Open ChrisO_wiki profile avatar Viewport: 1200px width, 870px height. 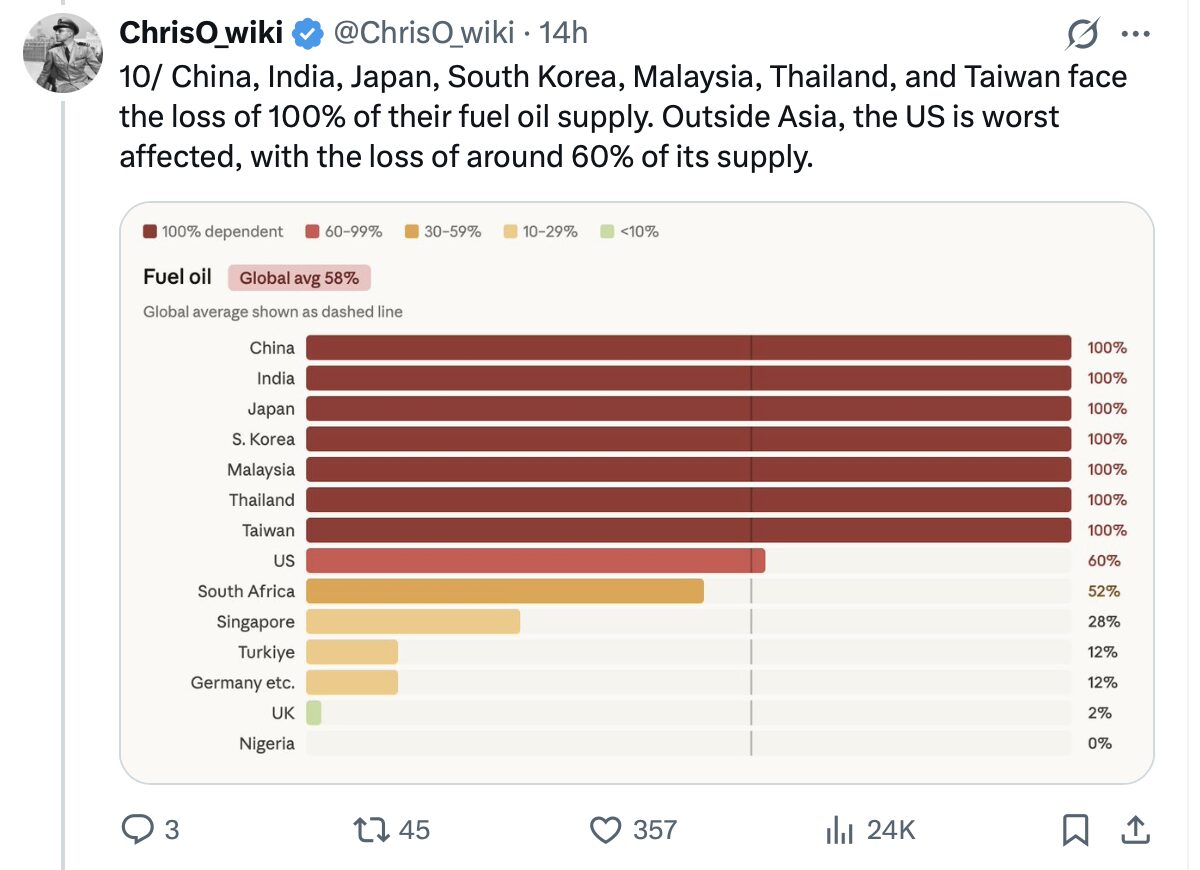(x=62, y=53)
